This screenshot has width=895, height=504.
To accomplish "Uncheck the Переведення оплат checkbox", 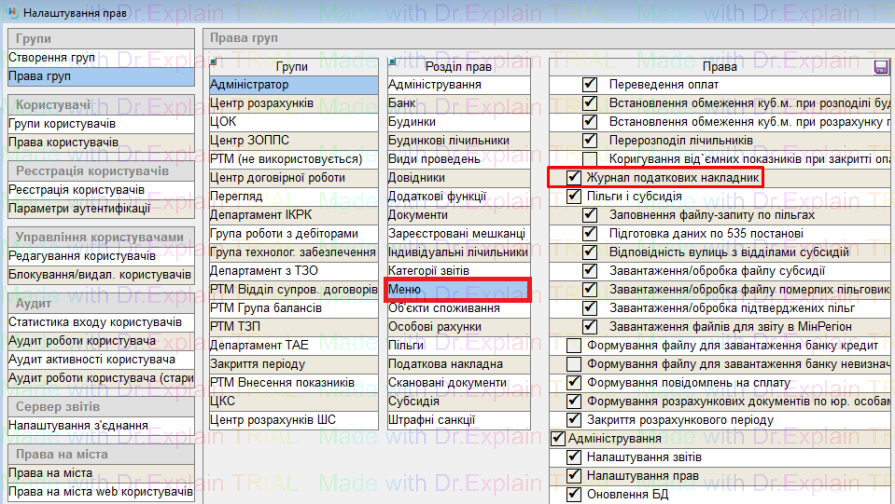I will [x=589, y=85].
